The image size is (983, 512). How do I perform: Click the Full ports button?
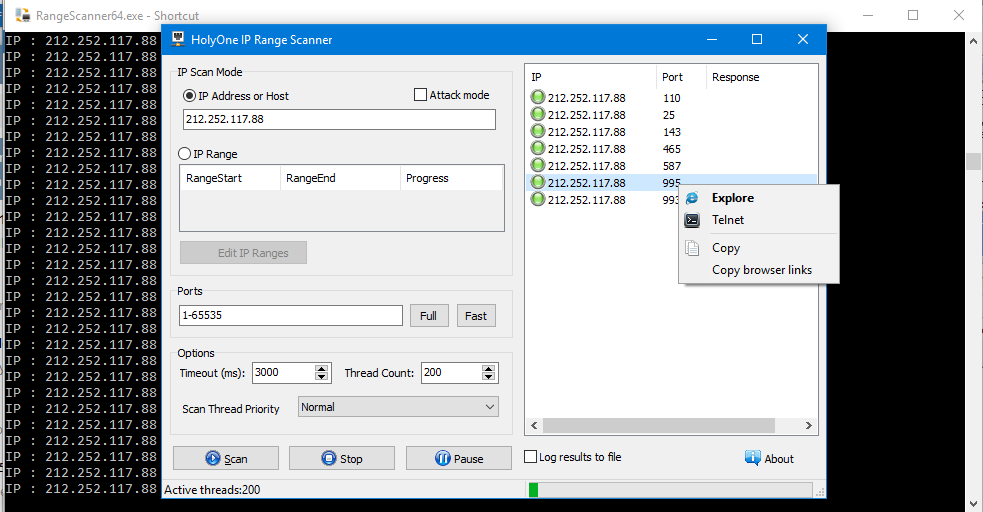428,316
